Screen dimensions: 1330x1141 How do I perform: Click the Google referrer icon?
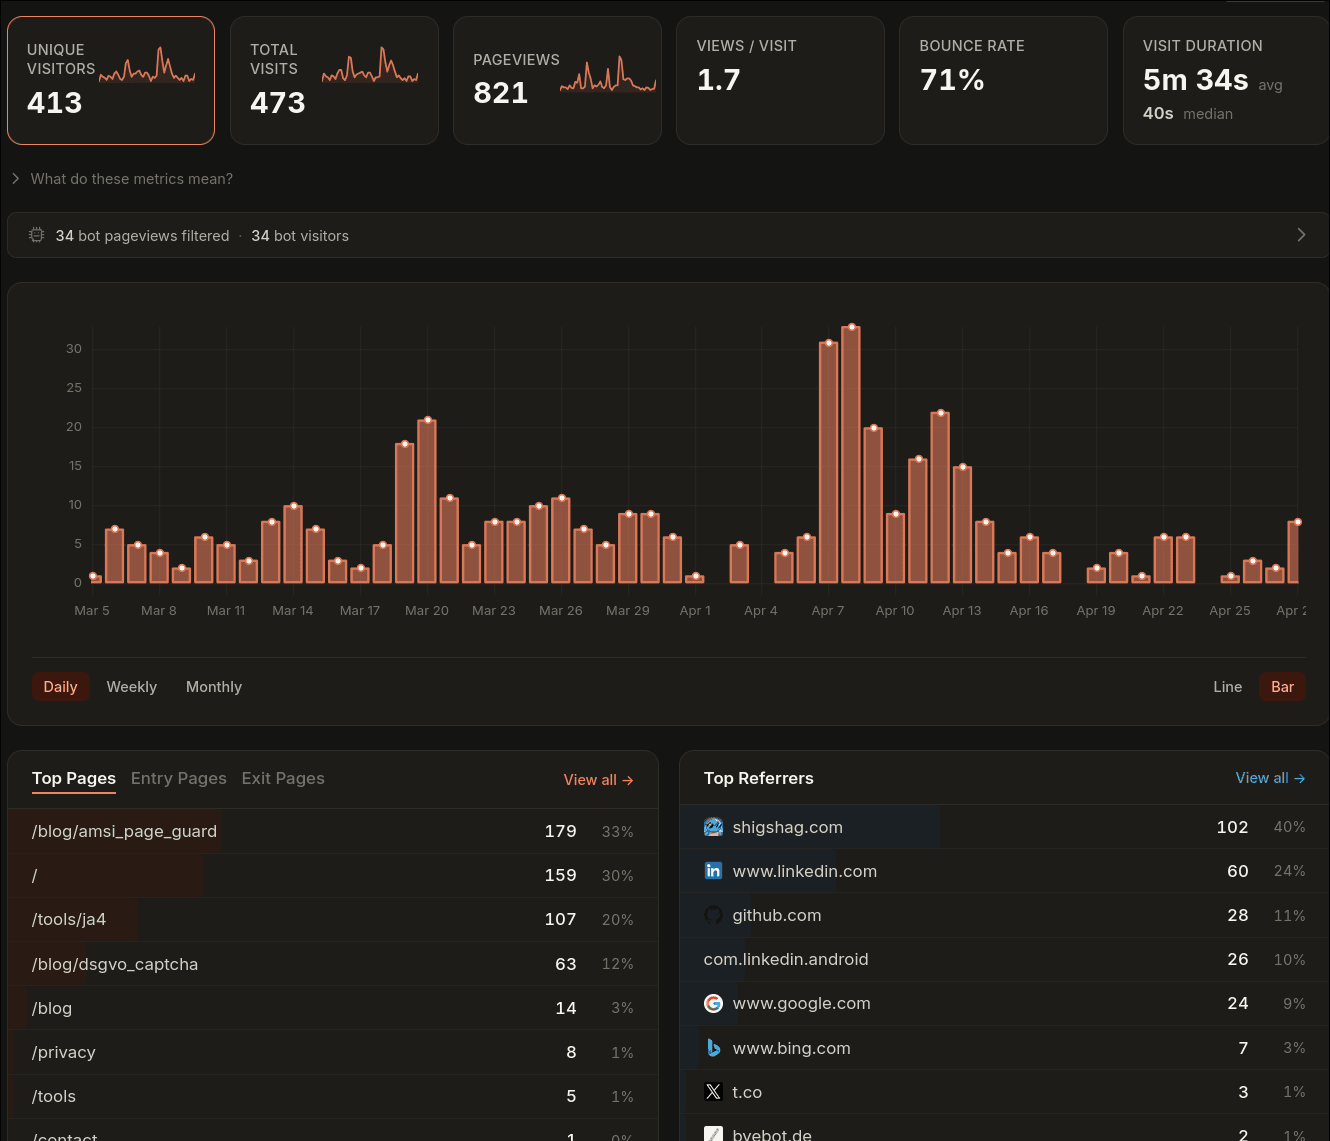[x=713, y=1003]
